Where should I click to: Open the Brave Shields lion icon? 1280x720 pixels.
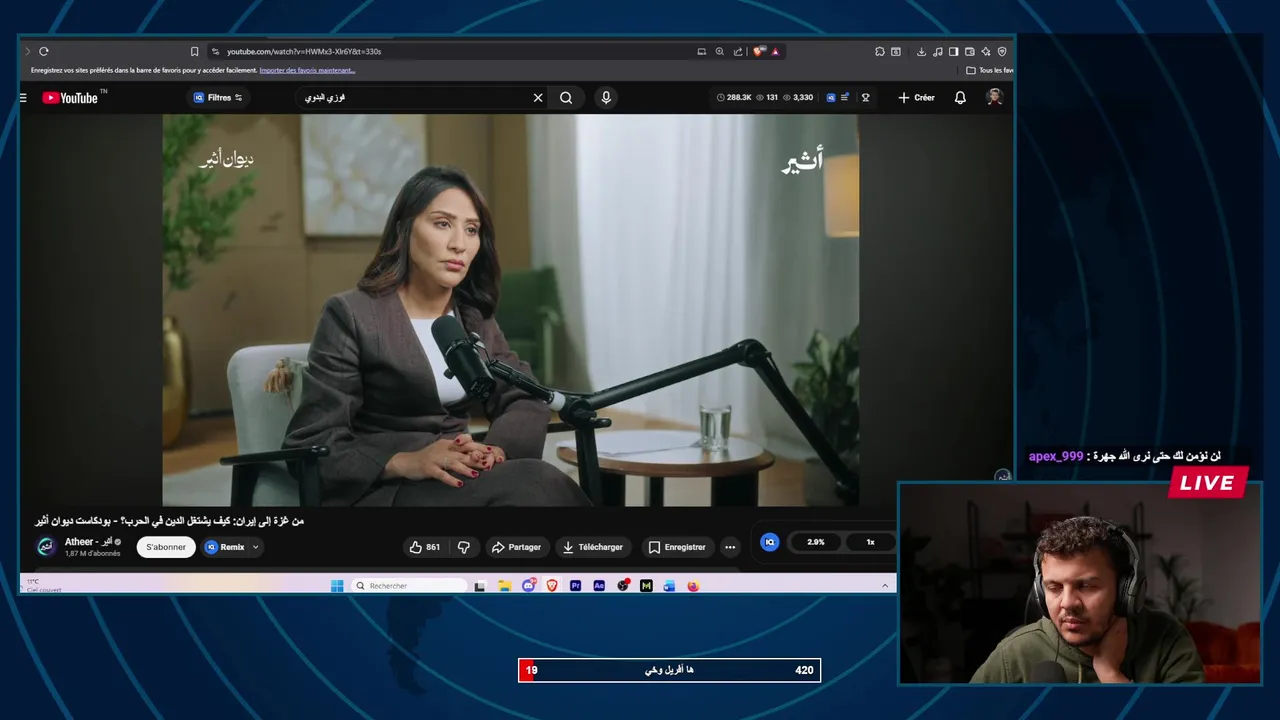[759, 51]
